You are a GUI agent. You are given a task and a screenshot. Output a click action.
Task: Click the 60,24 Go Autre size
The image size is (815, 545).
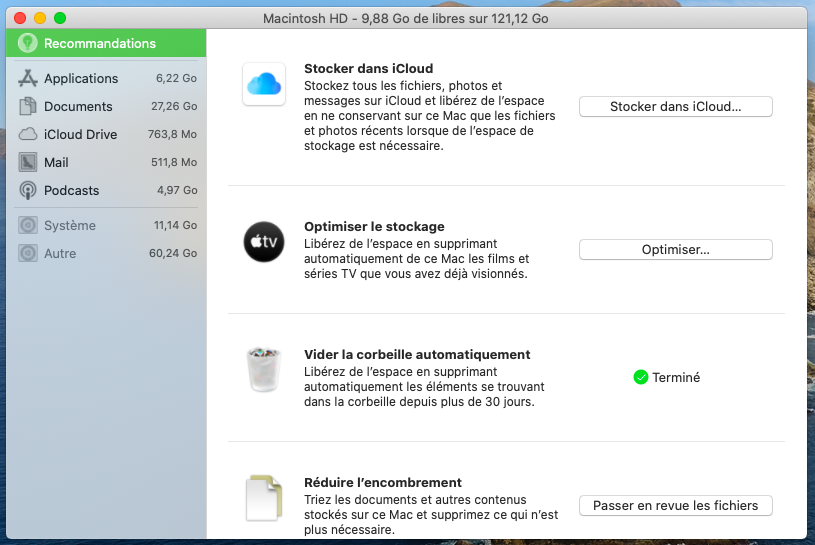[x=173, y=254]
